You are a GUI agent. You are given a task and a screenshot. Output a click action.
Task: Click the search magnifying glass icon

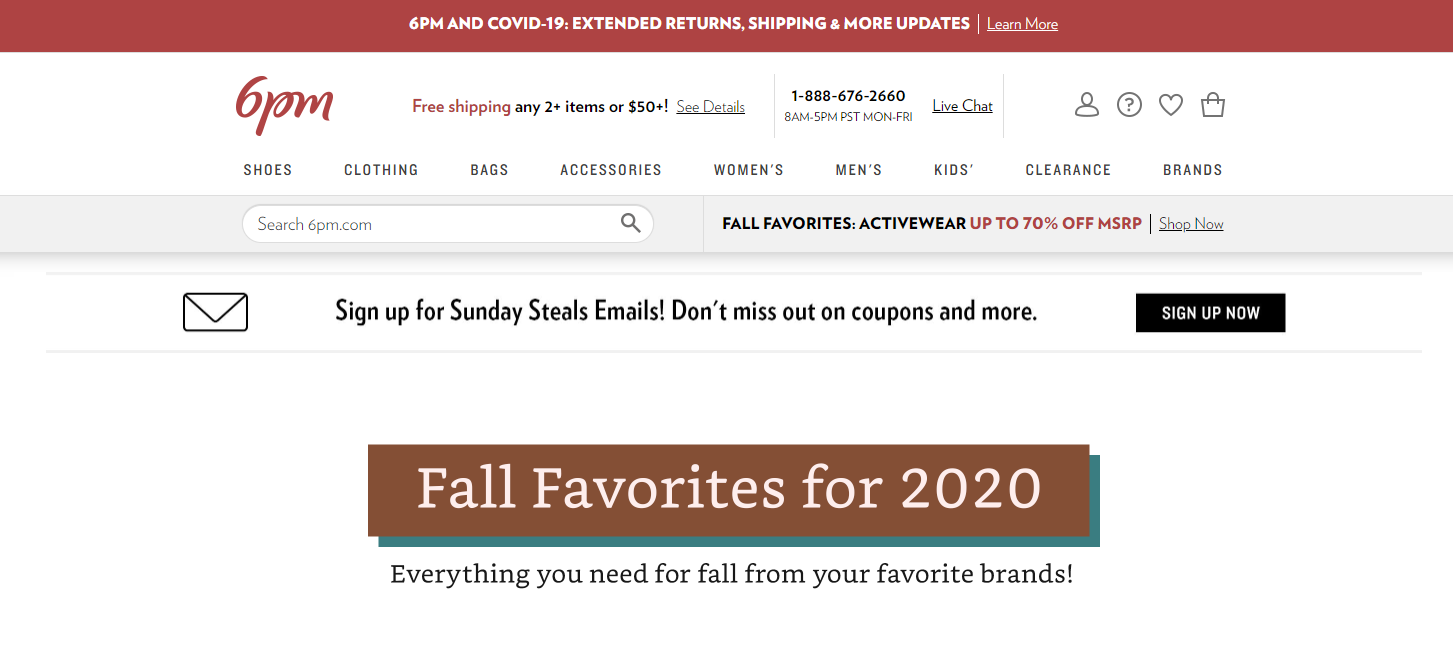[x=630, y=223]
